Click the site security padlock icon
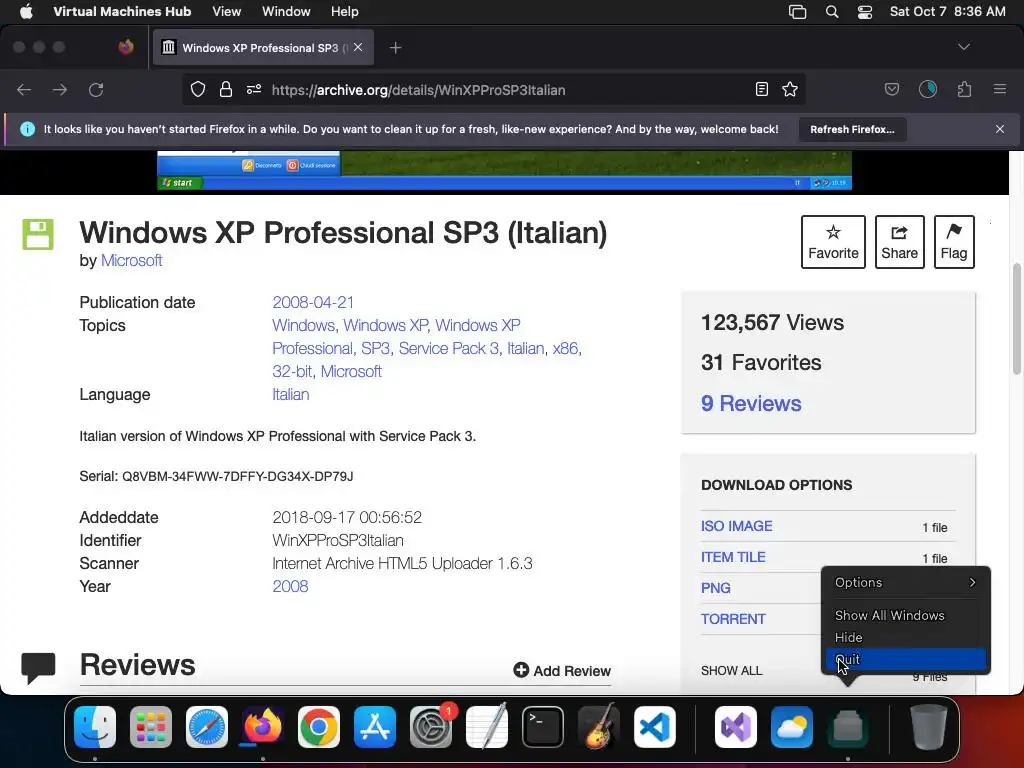Screen dimensions: 1024x768 tap(226, 89)
